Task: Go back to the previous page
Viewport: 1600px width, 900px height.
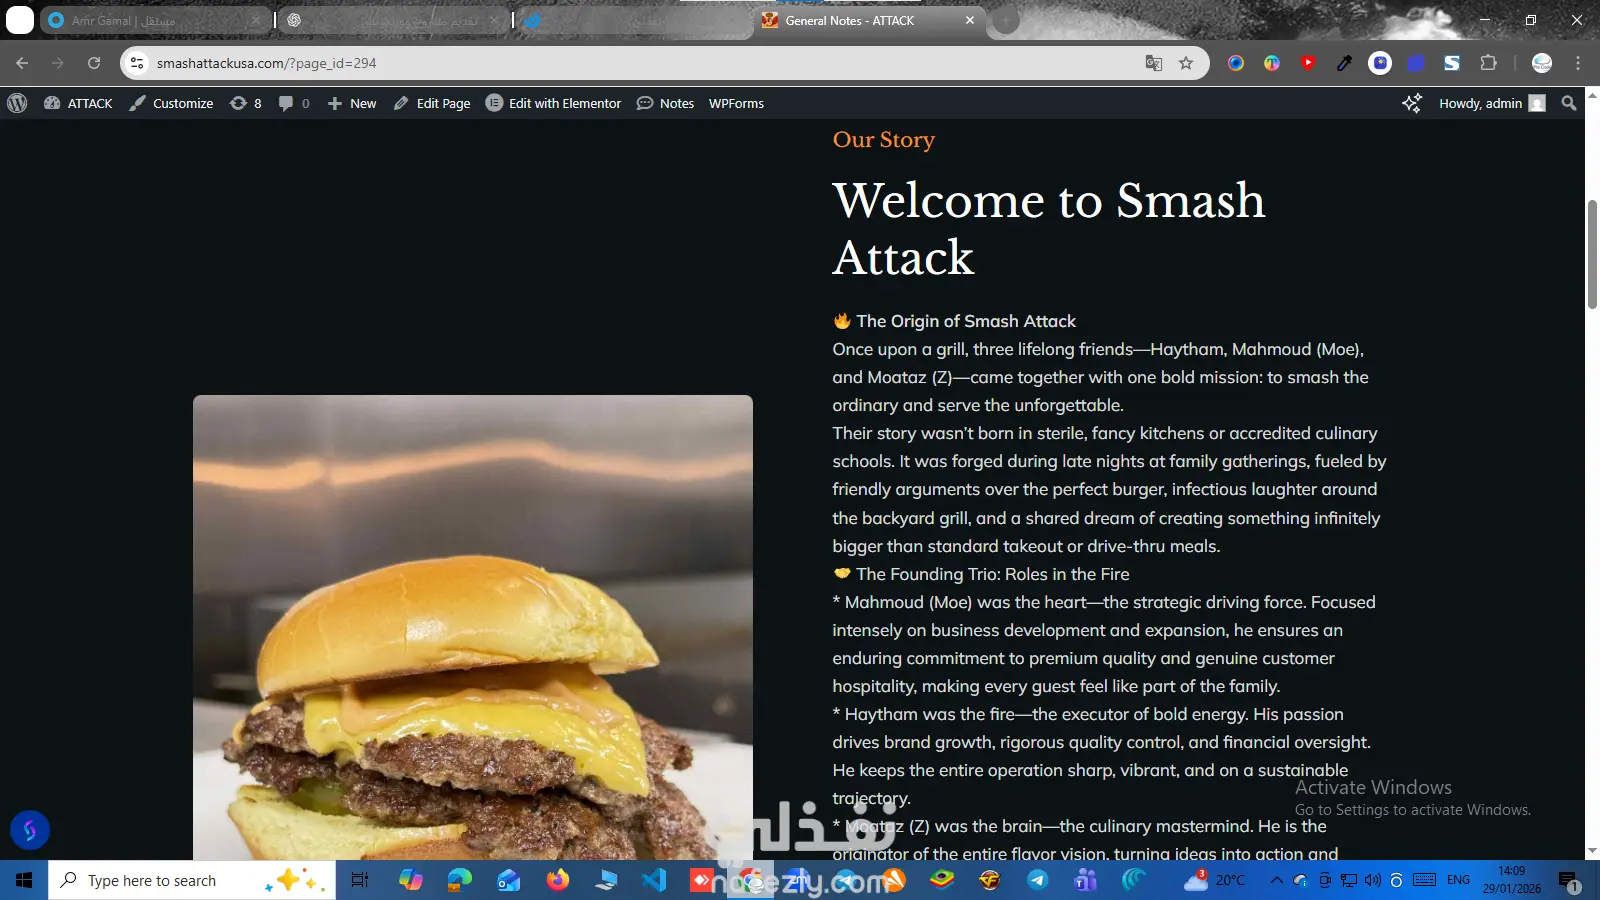Action: pyautogui.click(x=22, y=63)
